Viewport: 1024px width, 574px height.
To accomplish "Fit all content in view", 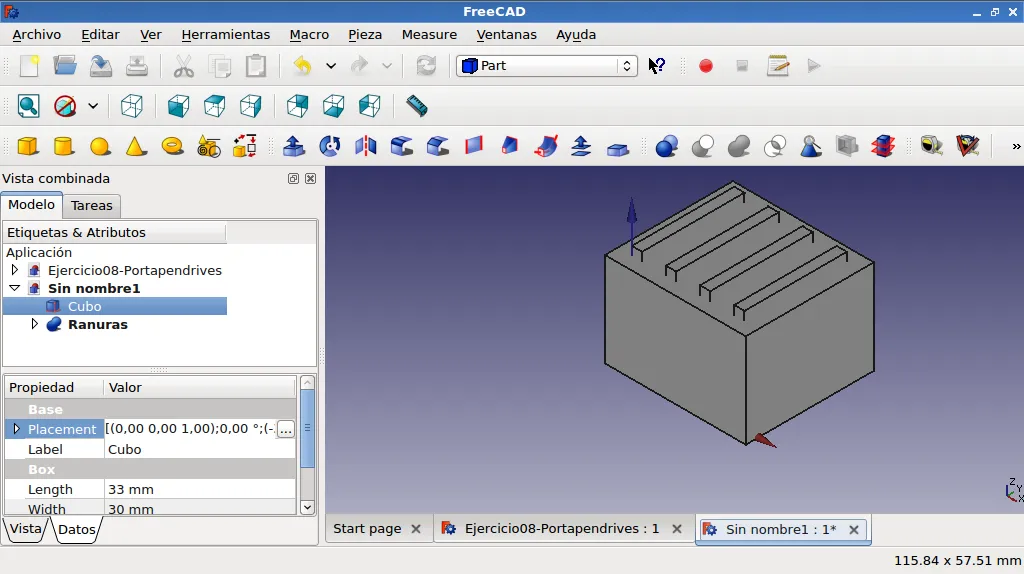I will (29, 106).
